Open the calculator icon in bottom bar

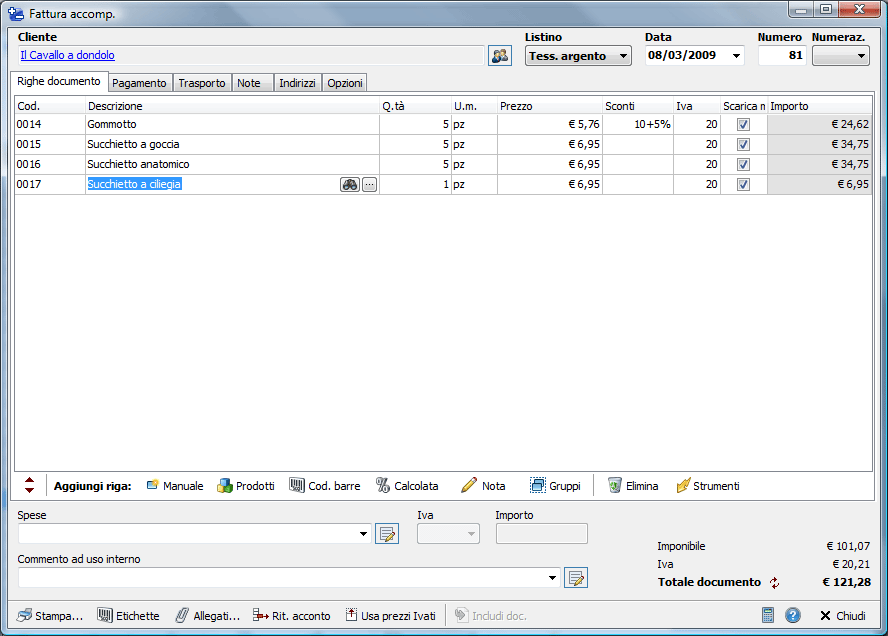pos(768,615)
